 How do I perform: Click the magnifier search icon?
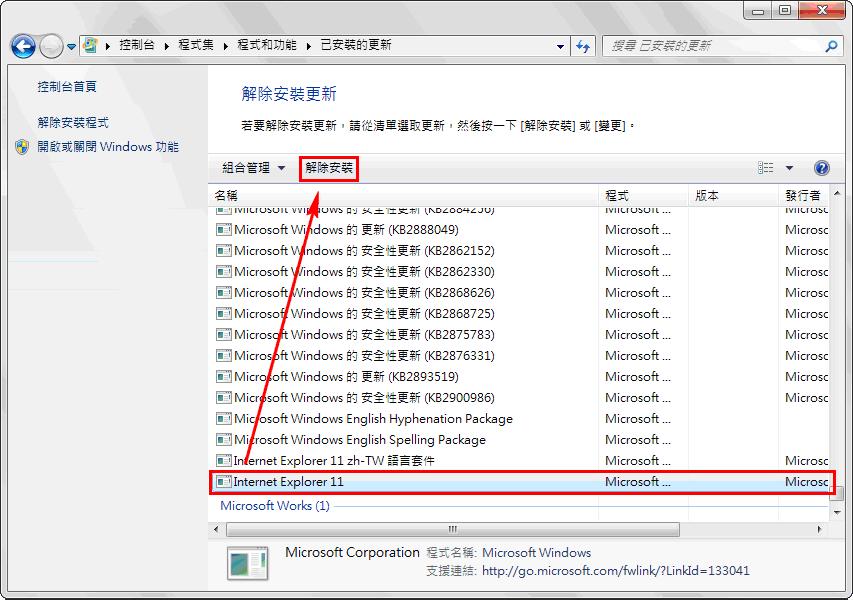(831, 47)
